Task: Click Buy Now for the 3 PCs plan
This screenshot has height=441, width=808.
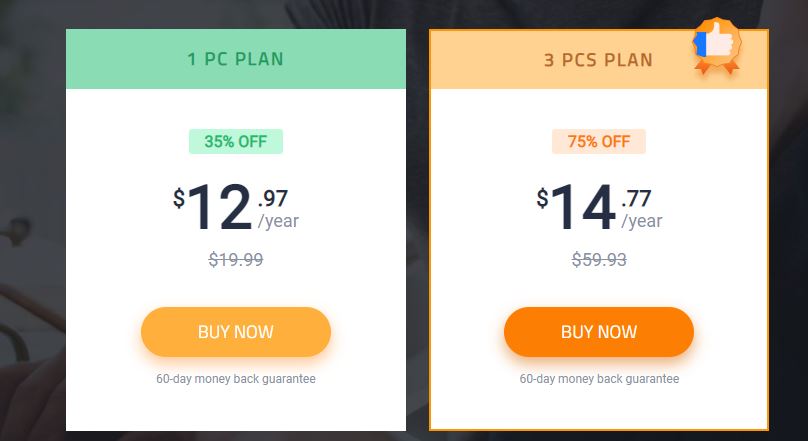Action: pyautogui.click(x=599, y=332)
